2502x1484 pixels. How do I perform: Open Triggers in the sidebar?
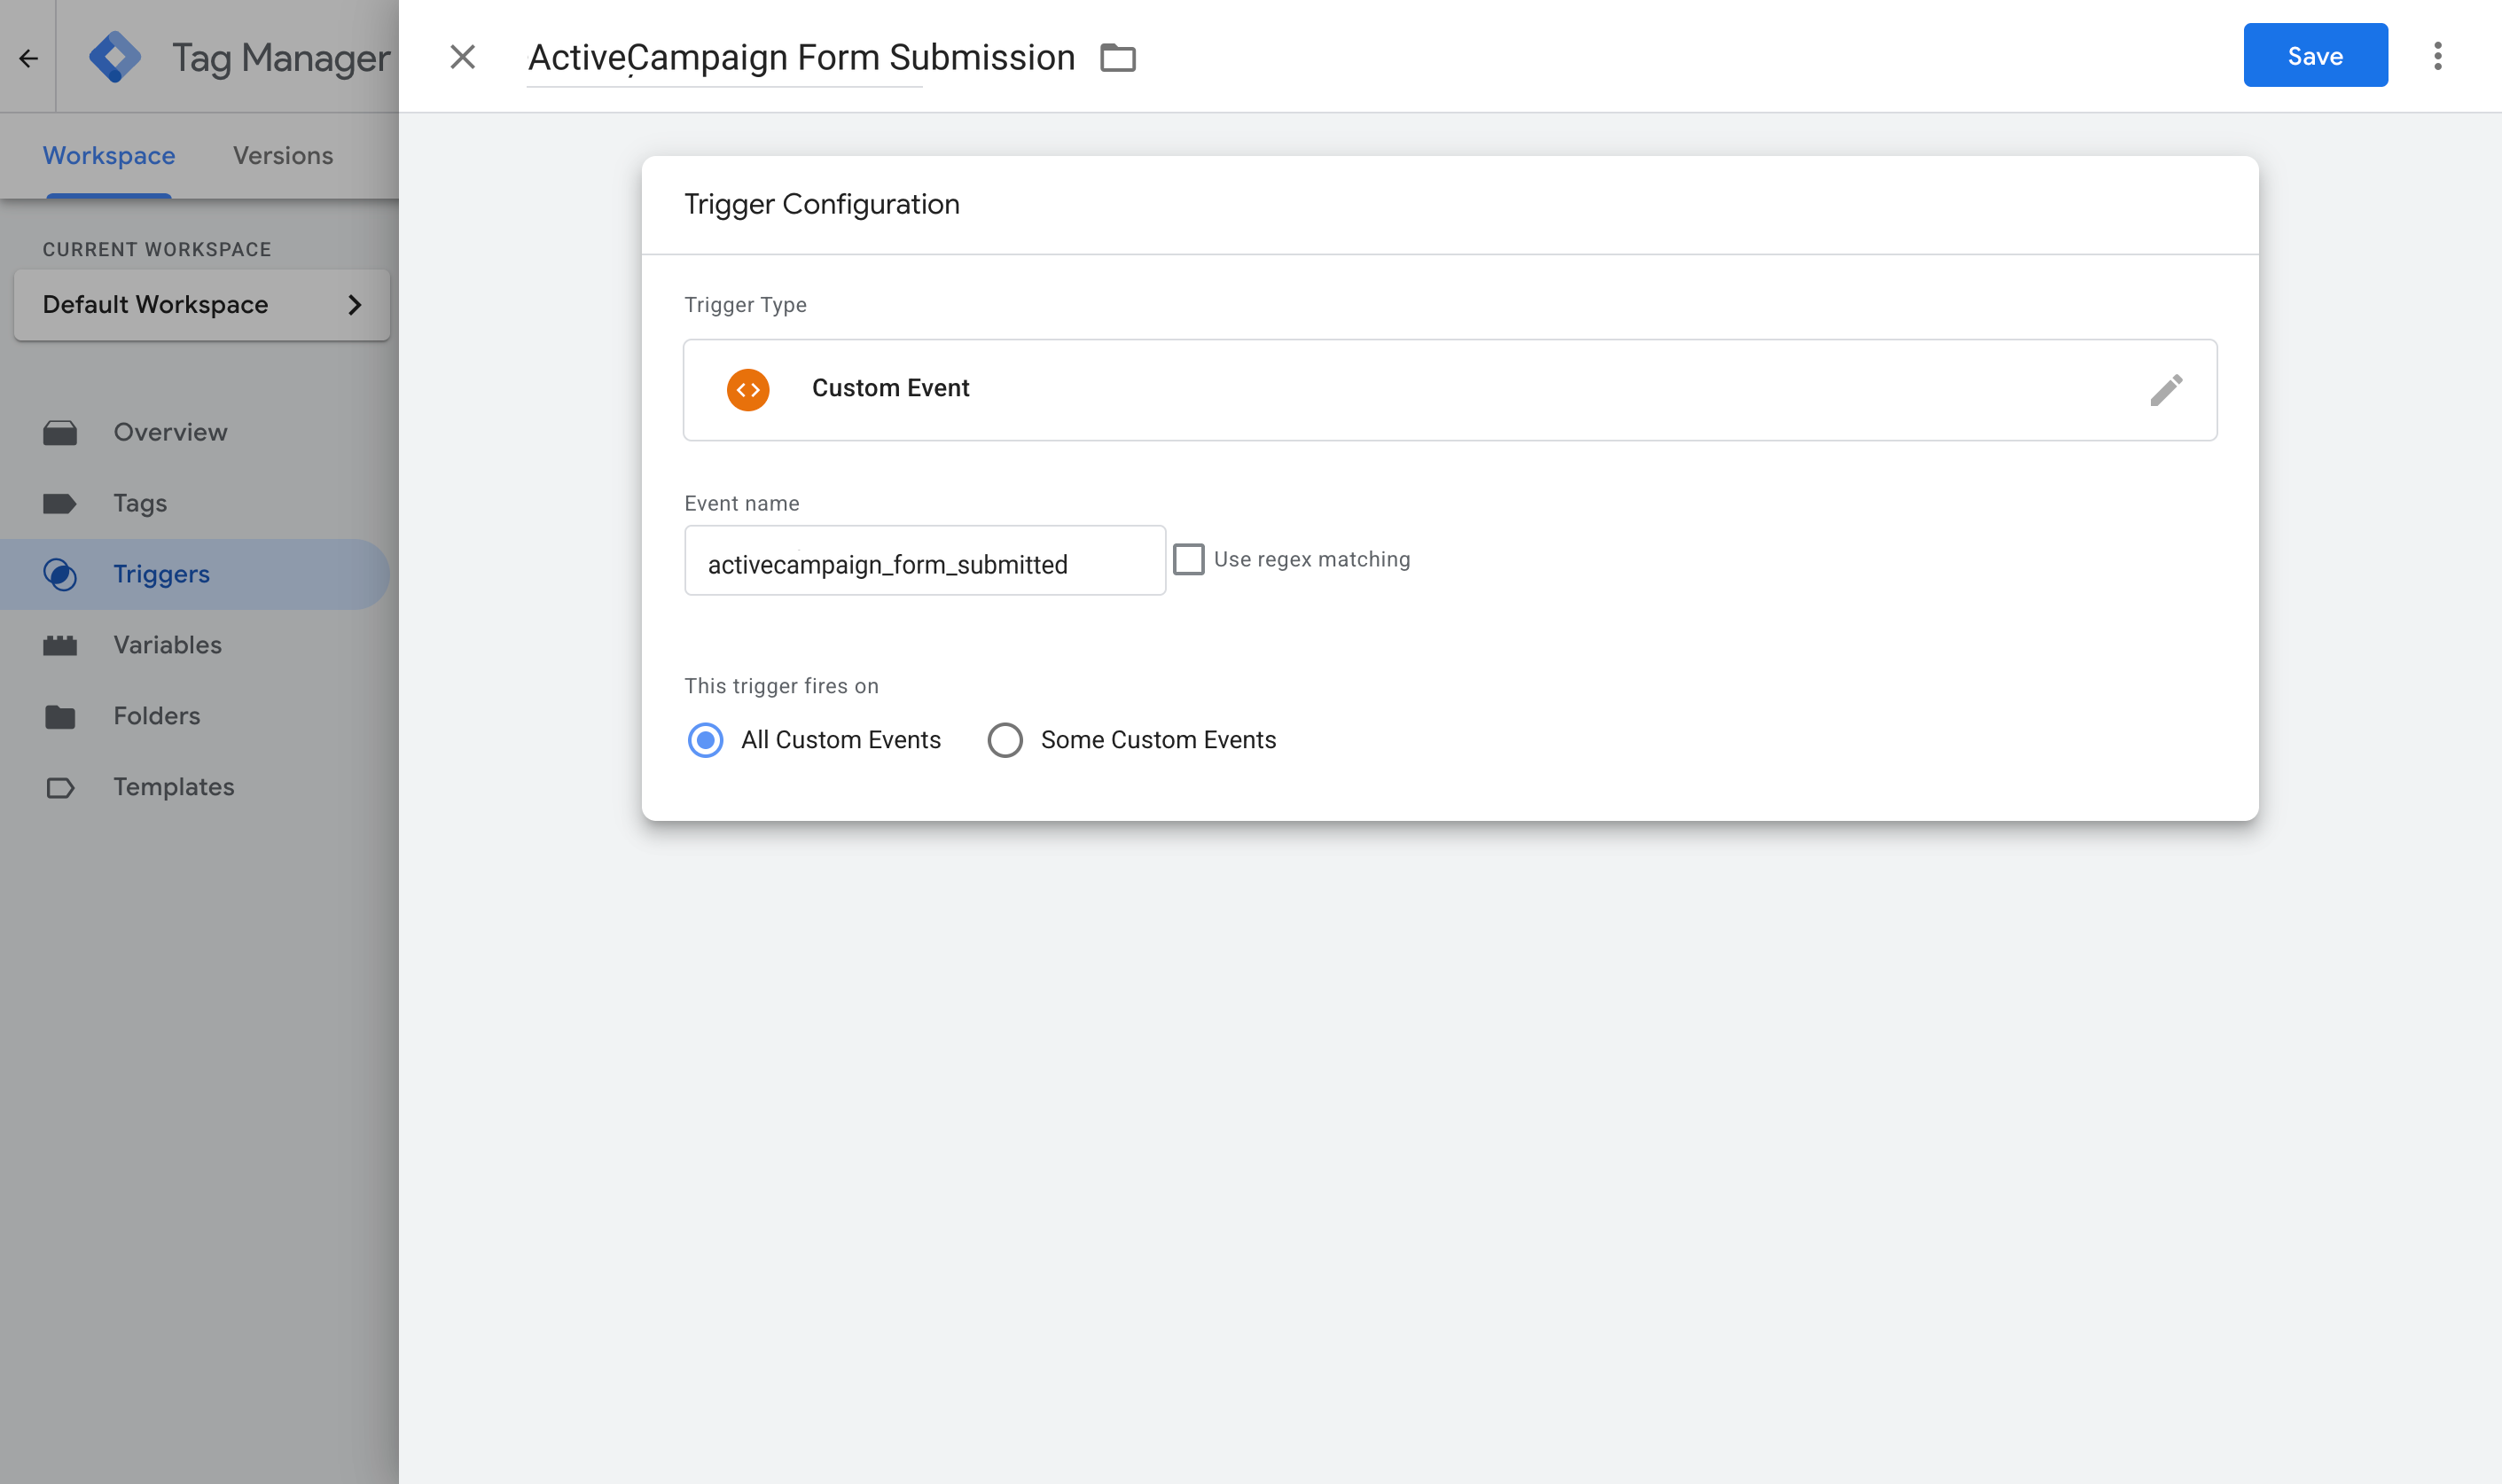(x=195, y=574)
